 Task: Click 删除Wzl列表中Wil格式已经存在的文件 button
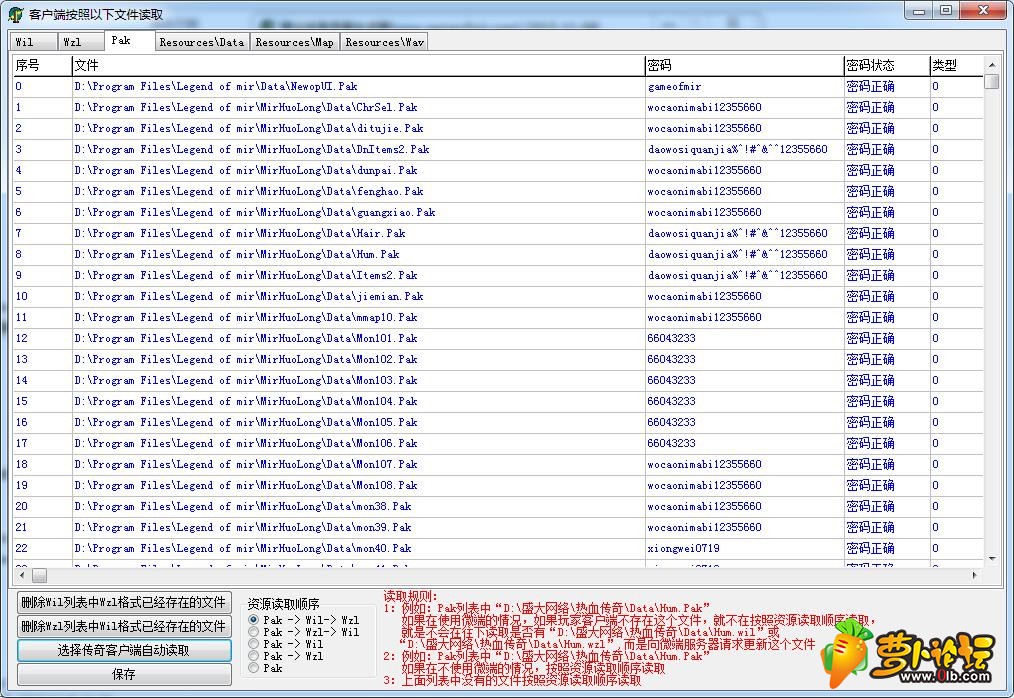[124, 626]
